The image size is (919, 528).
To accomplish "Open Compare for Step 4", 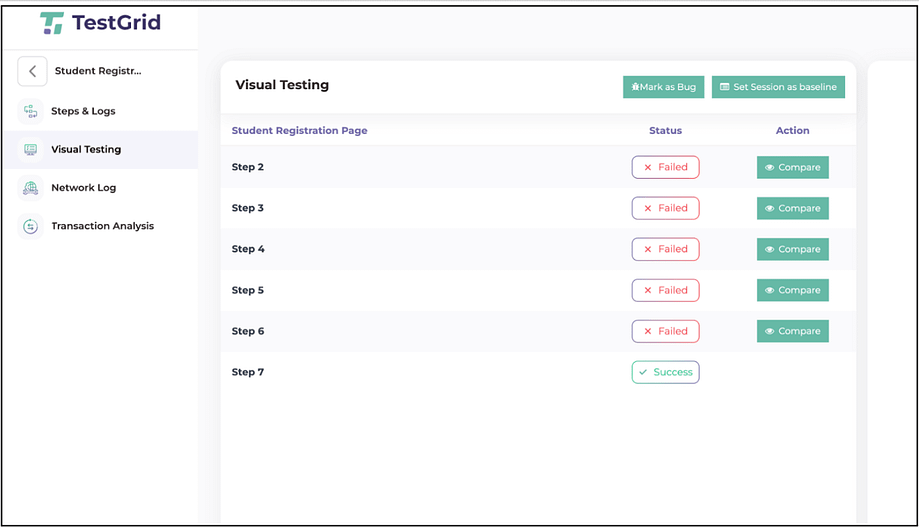I will click(x=792, y=250).
